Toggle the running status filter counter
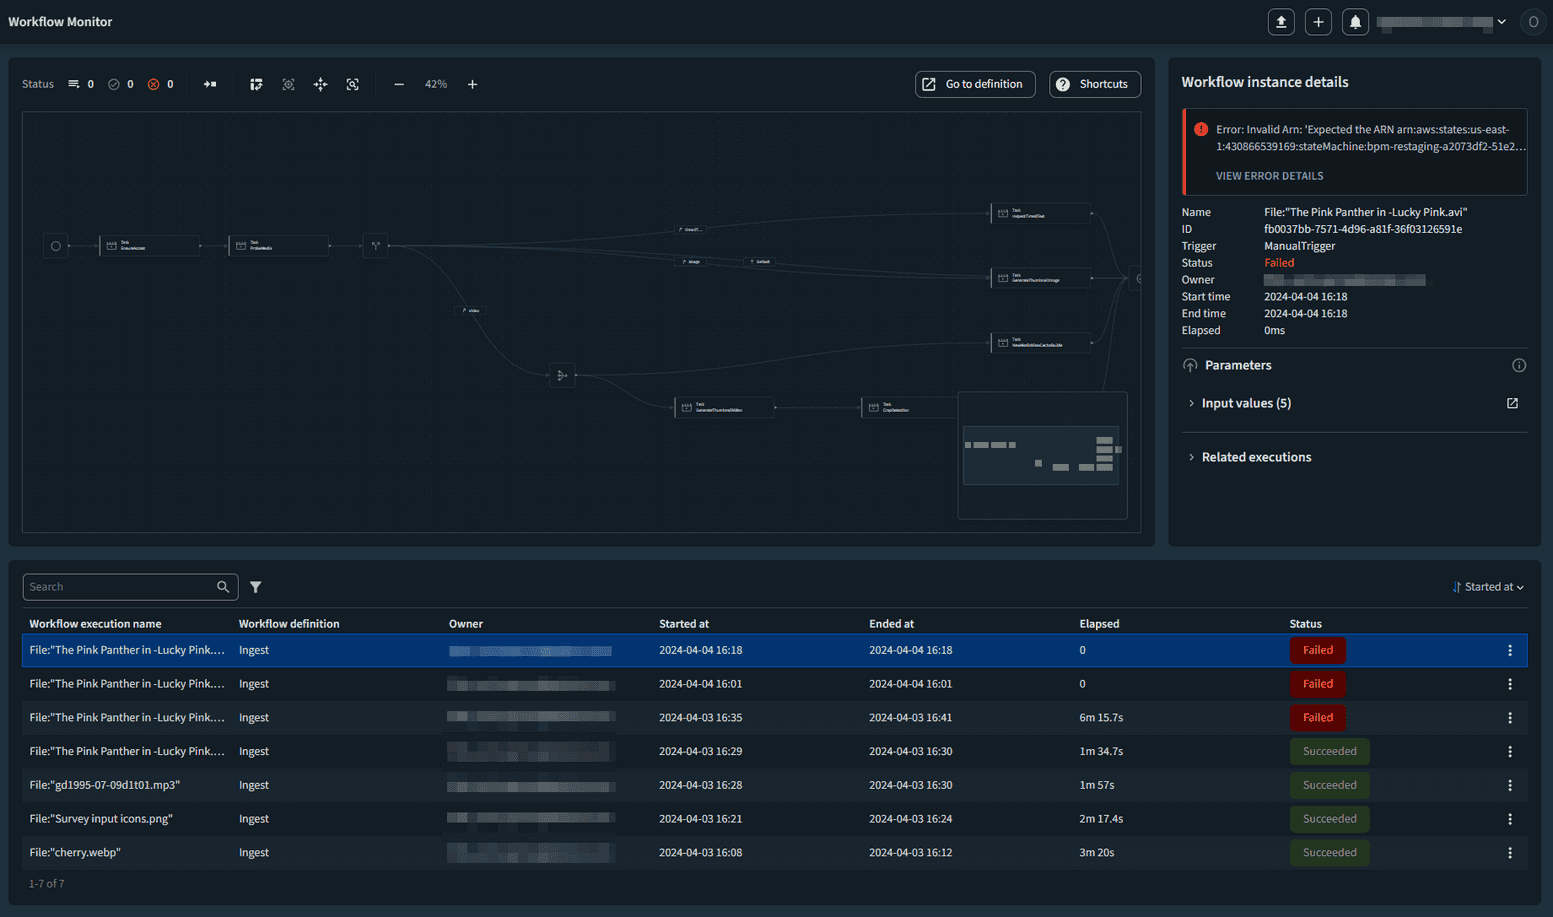 [81, 84]
